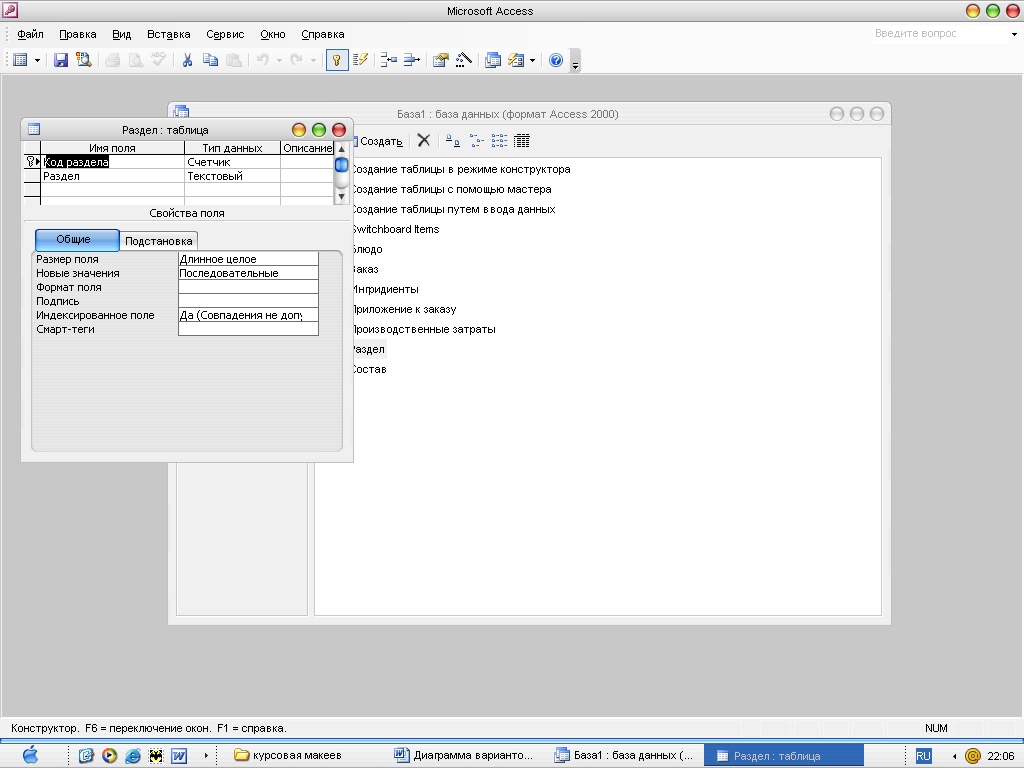Screen dimensions: 1024x768
Task: Open the Вид menu
Action: pos(121,34)
